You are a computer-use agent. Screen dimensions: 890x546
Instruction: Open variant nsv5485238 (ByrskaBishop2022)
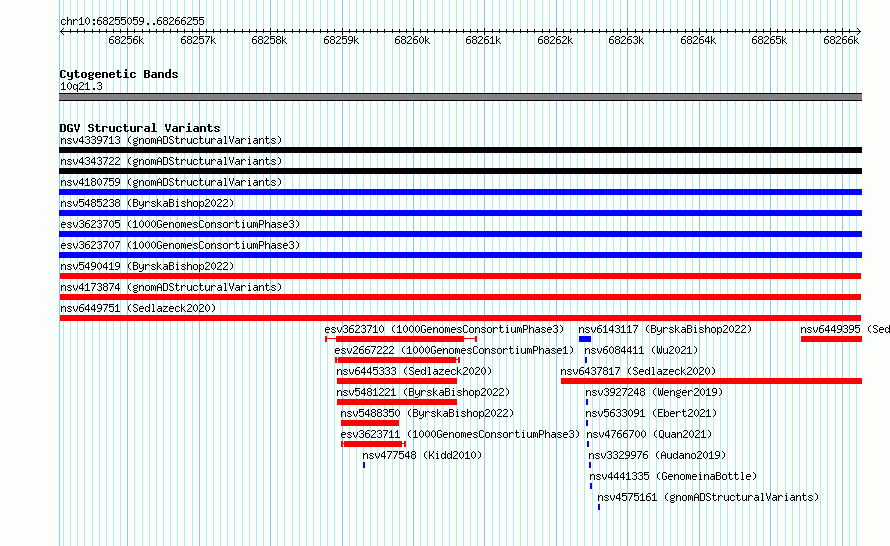[x=147, y=203]
